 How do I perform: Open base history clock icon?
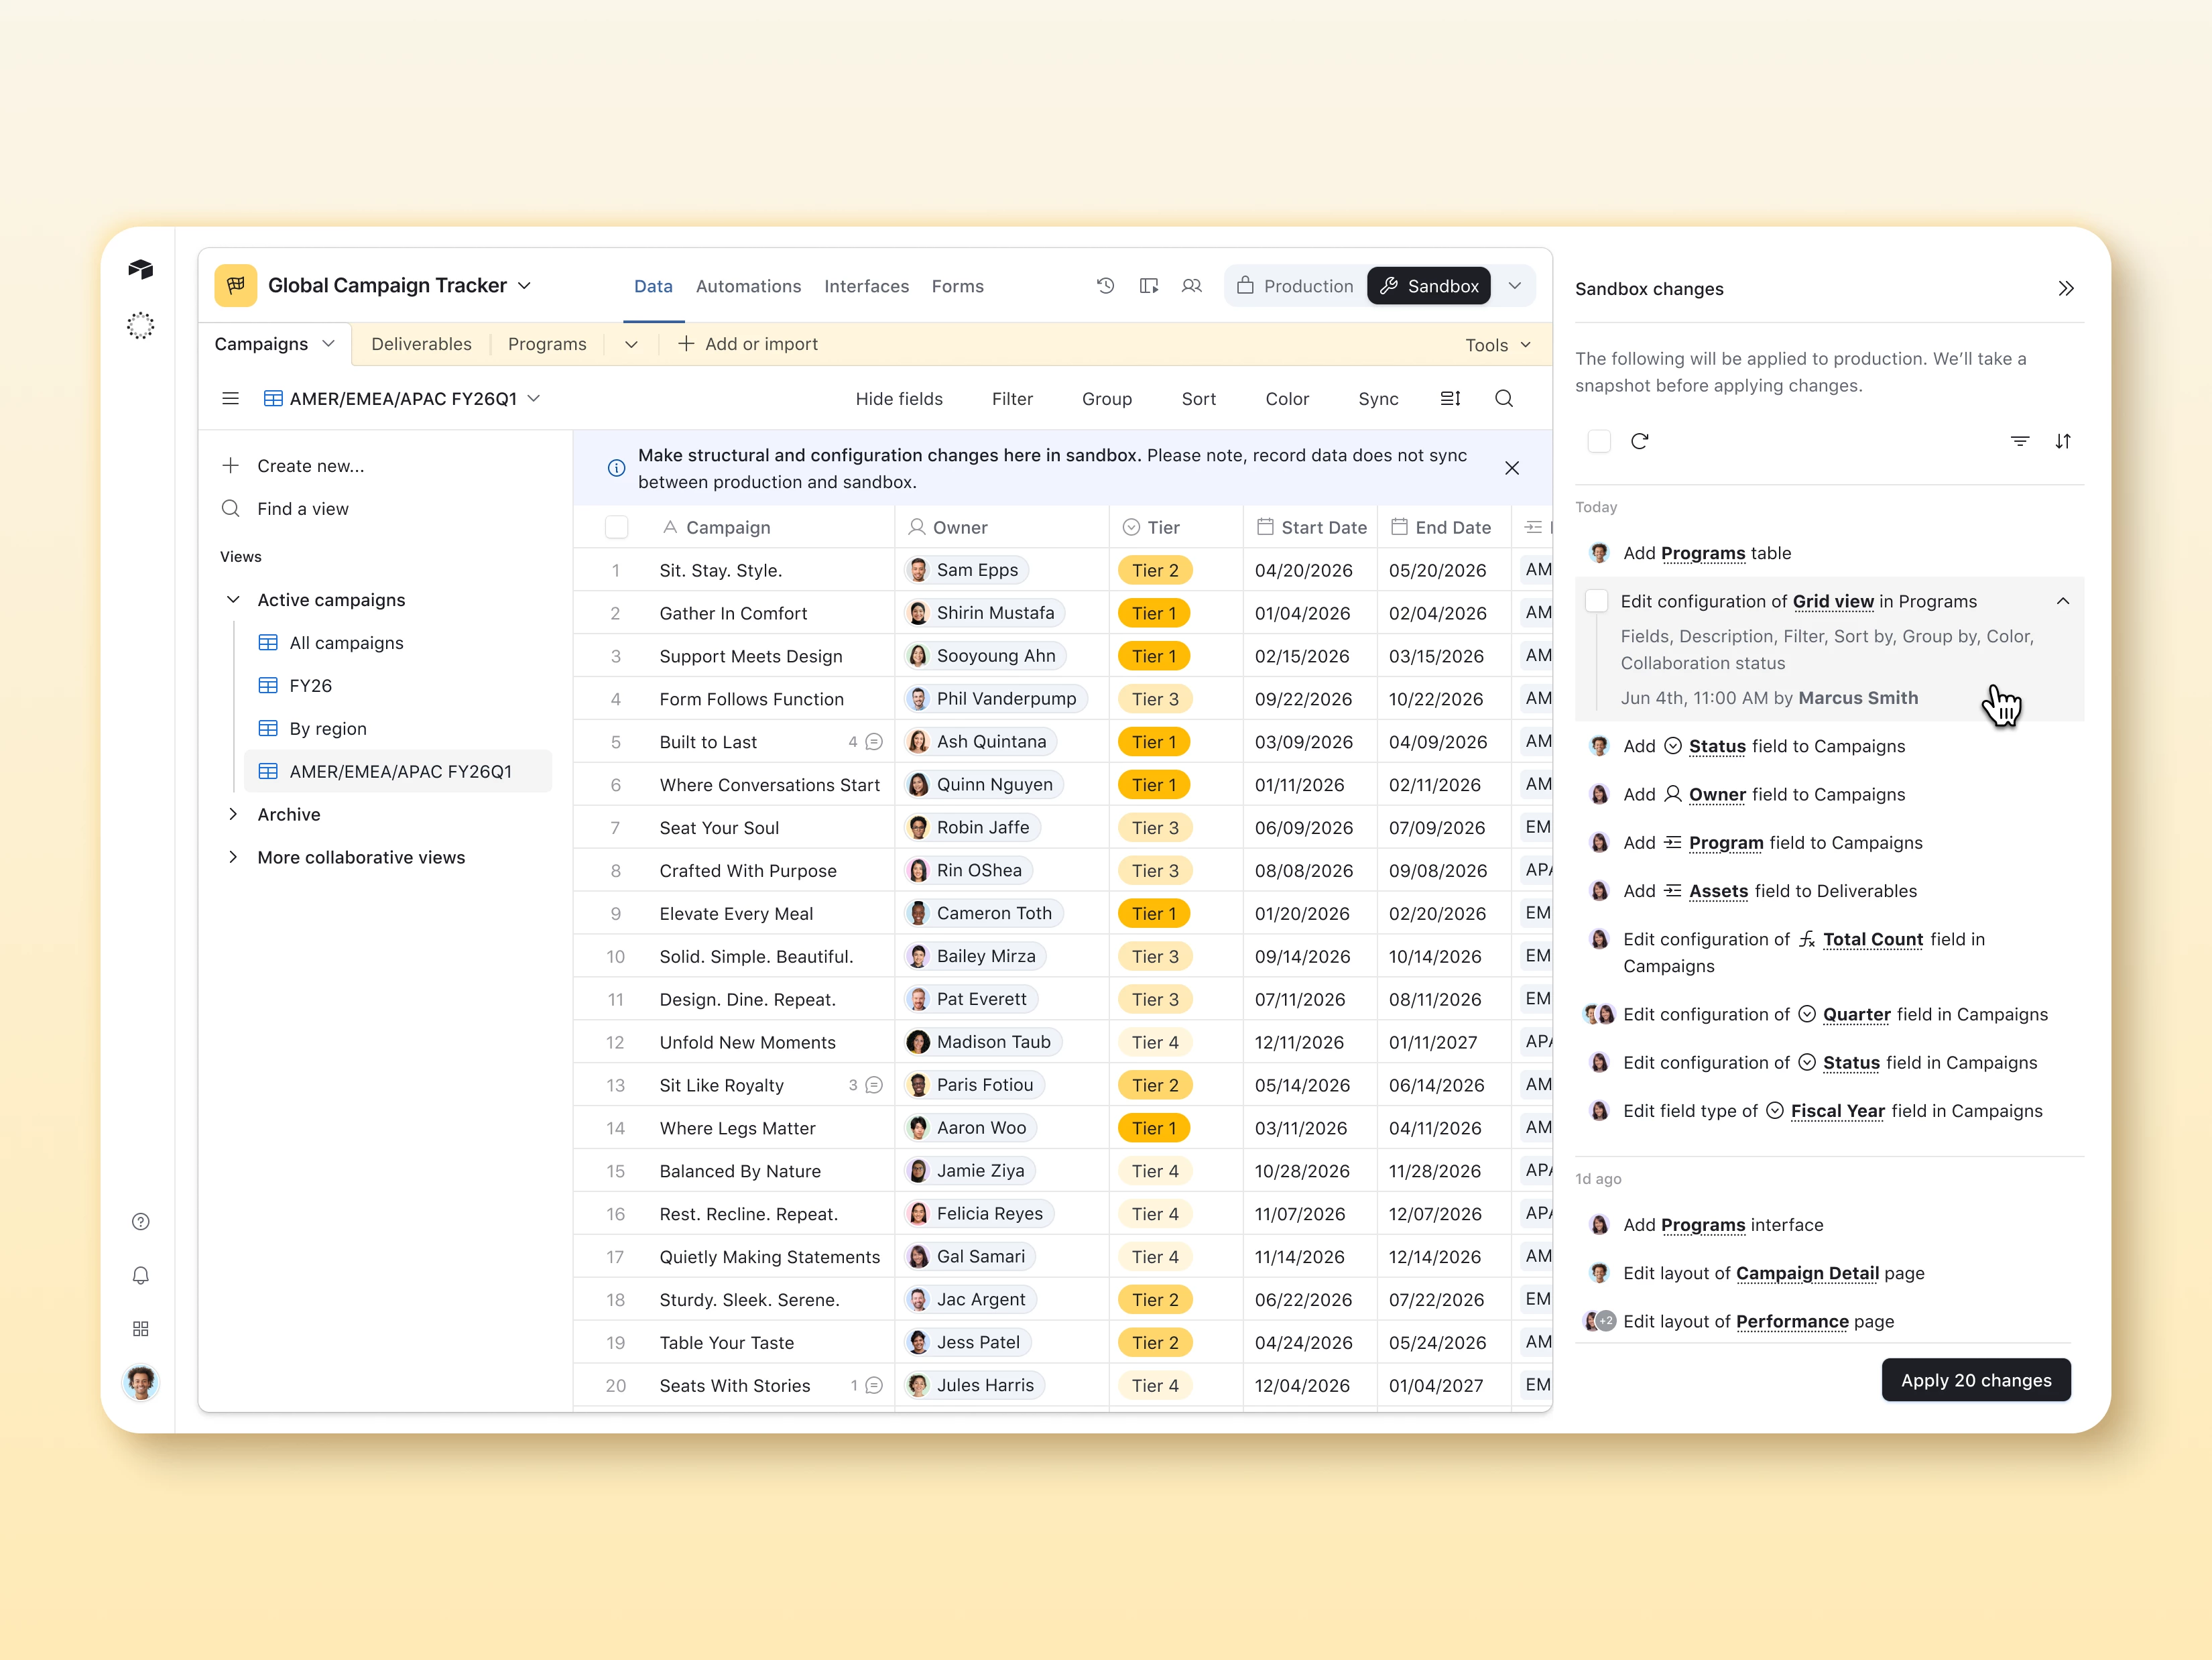pyautogui.click(x=1105, y=286)
